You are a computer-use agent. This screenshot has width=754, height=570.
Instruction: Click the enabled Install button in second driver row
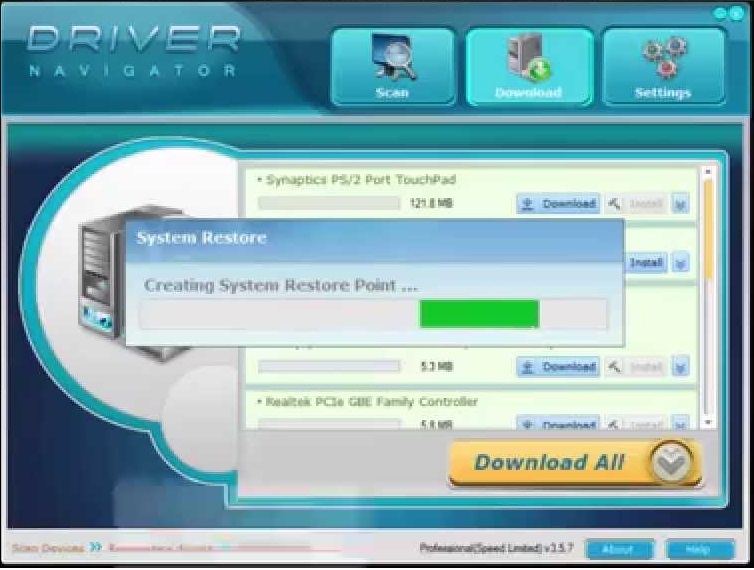[x=646, y=263]
